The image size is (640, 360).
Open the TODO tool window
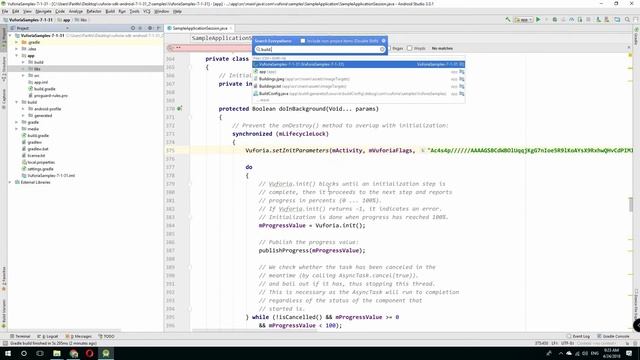coord(107,336)
